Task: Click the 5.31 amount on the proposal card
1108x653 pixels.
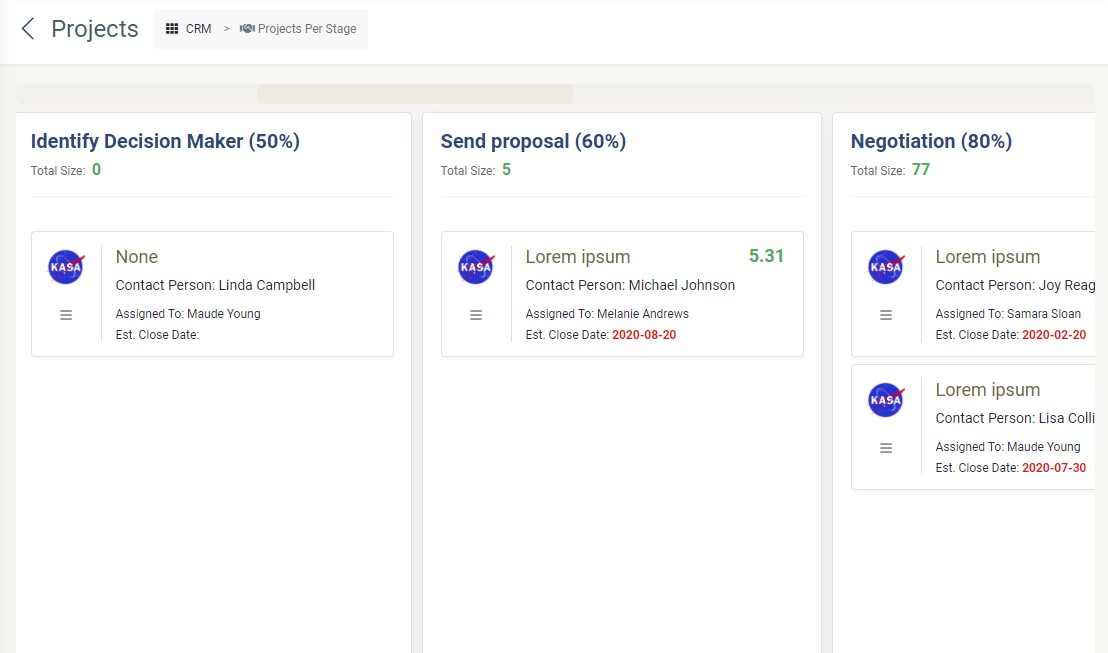Action: coord(767,256)
